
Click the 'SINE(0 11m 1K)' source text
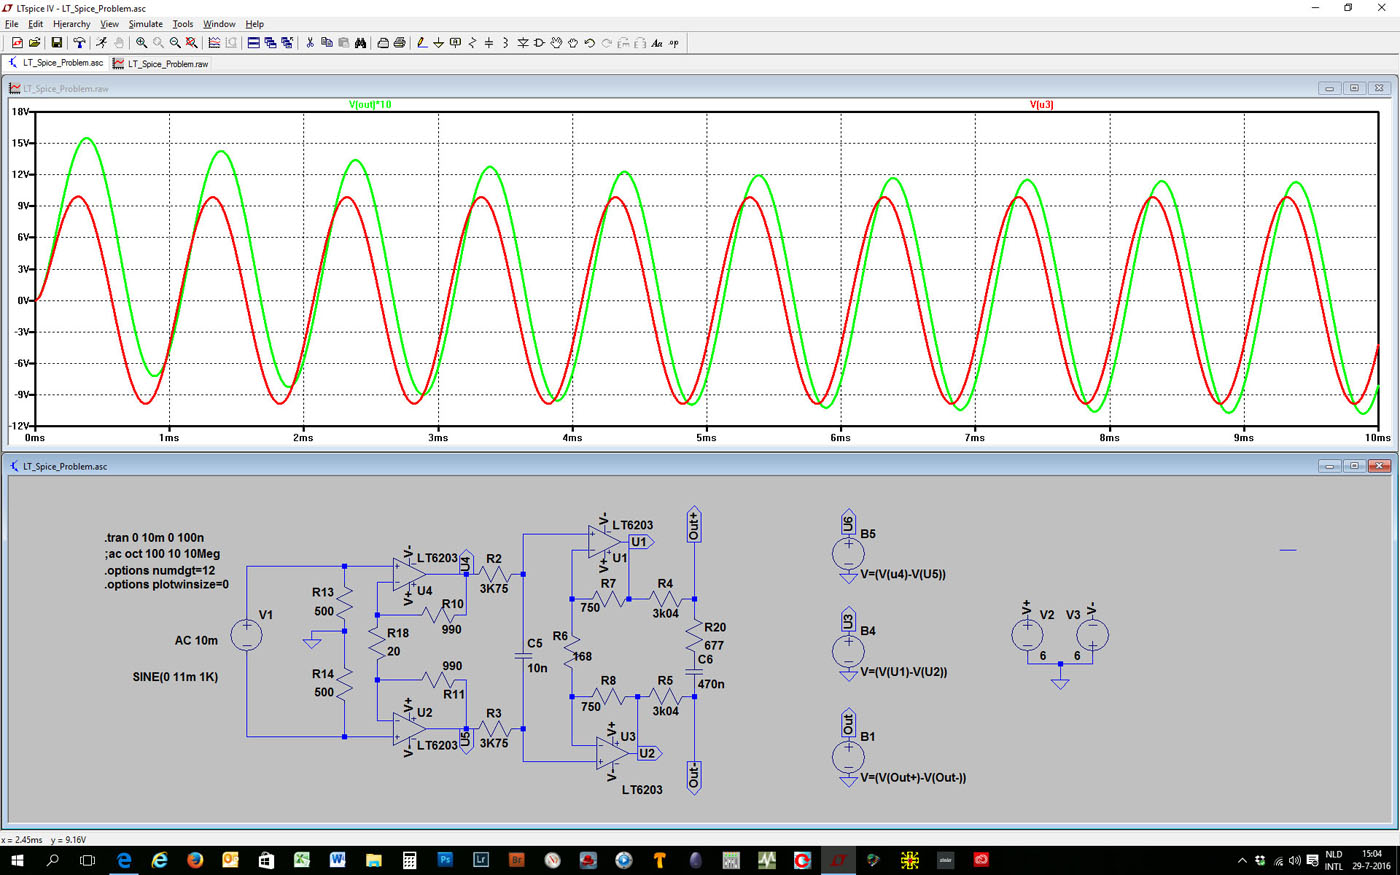click(175, 677)
